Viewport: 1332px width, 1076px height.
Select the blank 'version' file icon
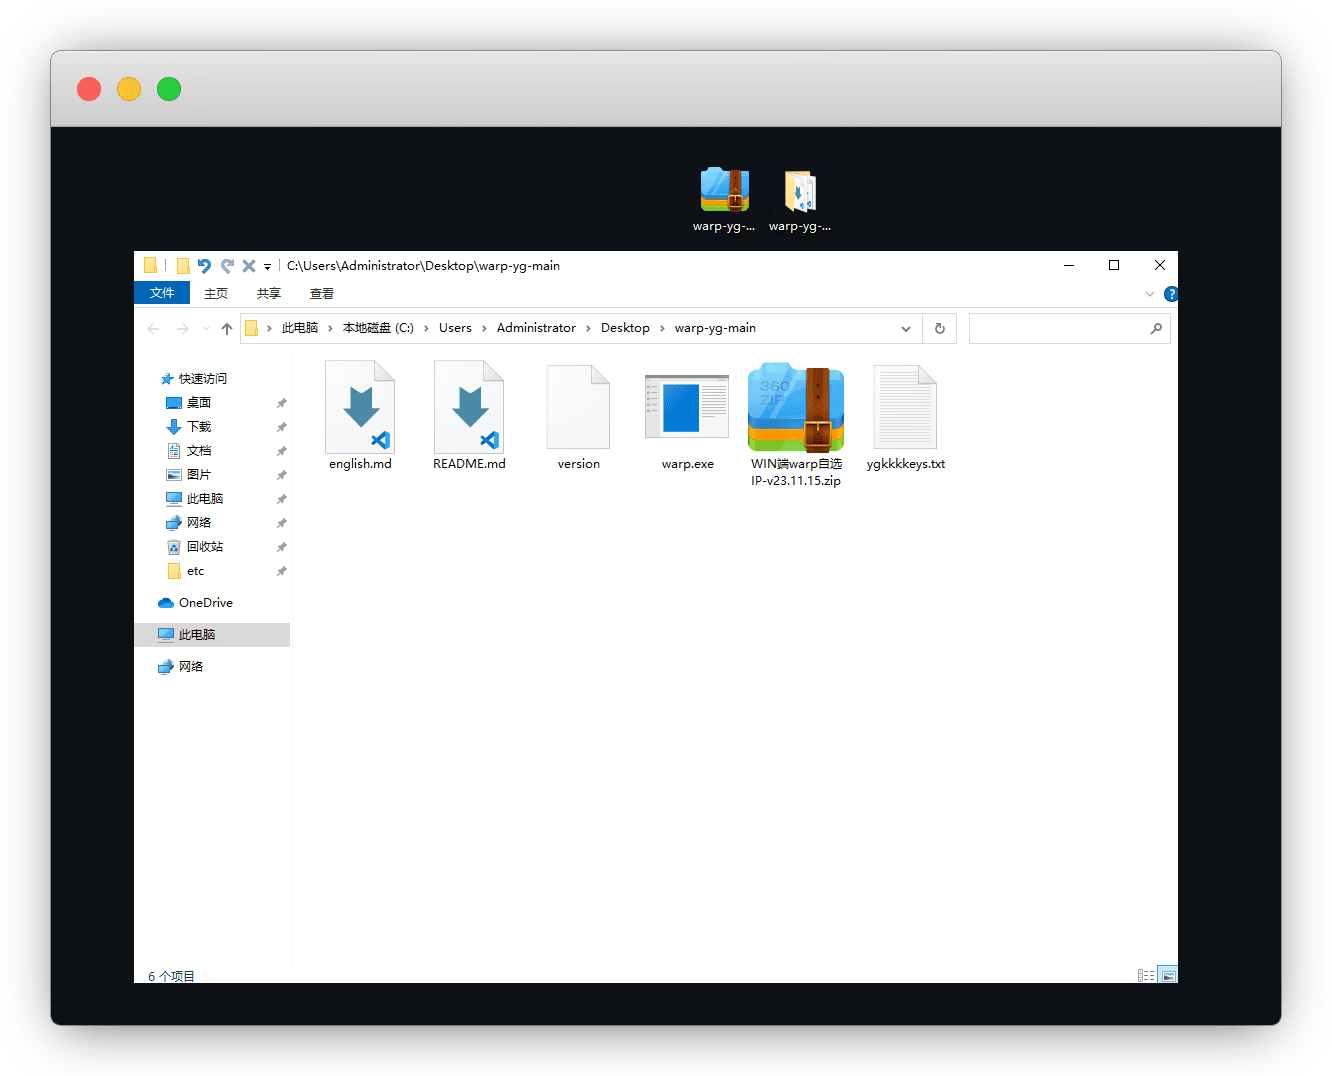point(578,407)
